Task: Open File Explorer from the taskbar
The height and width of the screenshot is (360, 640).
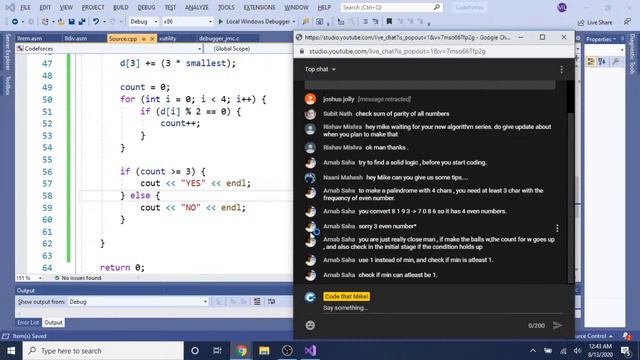Action: click(264, 351)
